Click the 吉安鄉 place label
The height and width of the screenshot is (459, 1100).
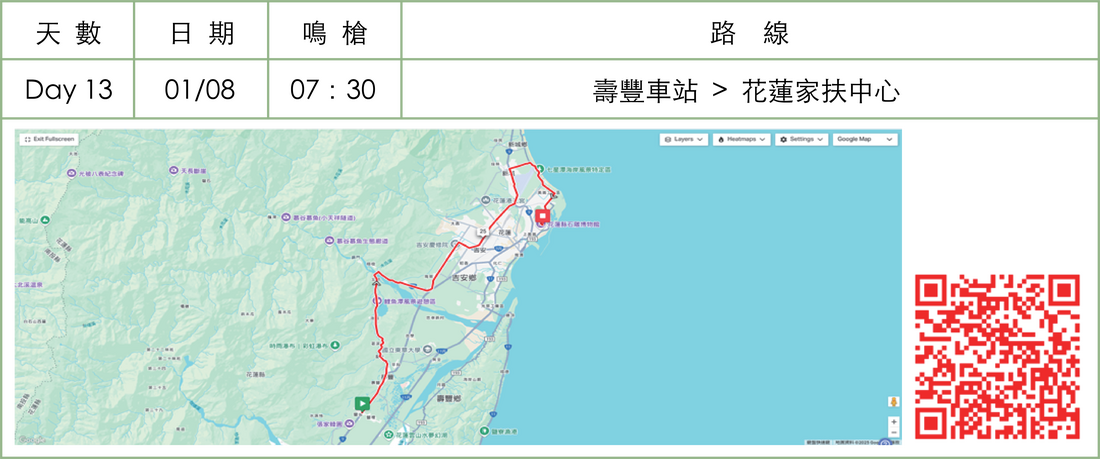point(464,278)
